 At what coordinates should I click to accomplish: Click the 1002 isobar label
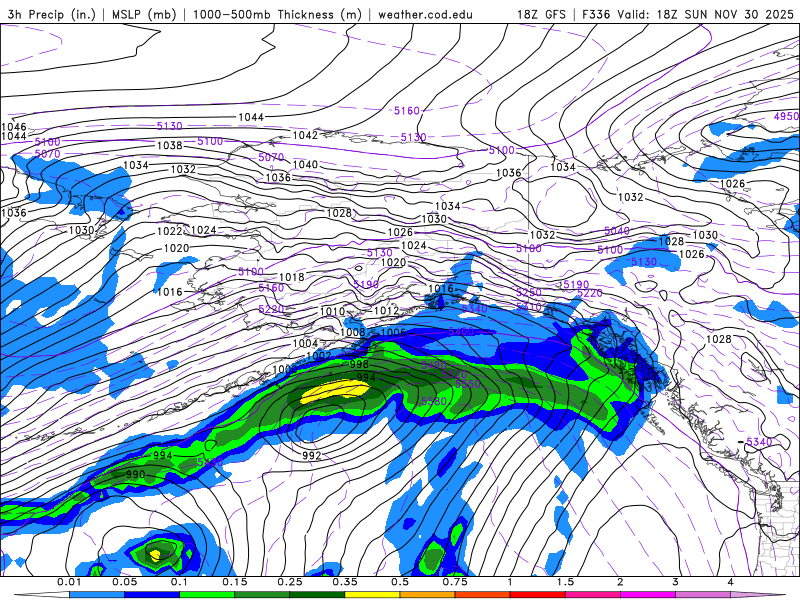coord(319,356)
